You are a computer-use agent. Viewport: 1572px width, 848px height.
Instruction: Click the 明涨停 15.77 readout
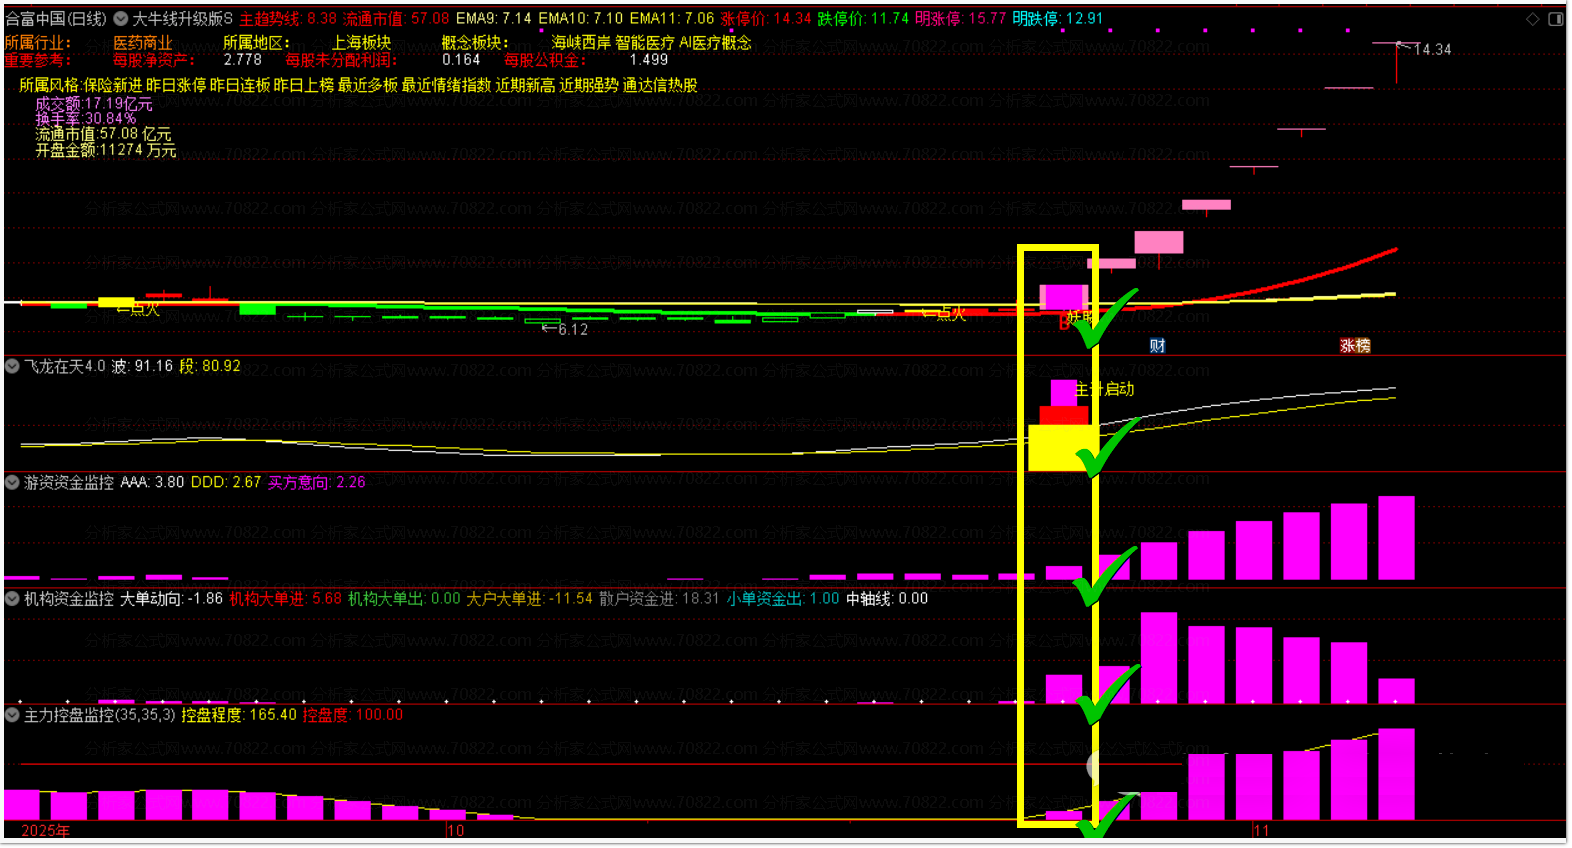[961, 18]
